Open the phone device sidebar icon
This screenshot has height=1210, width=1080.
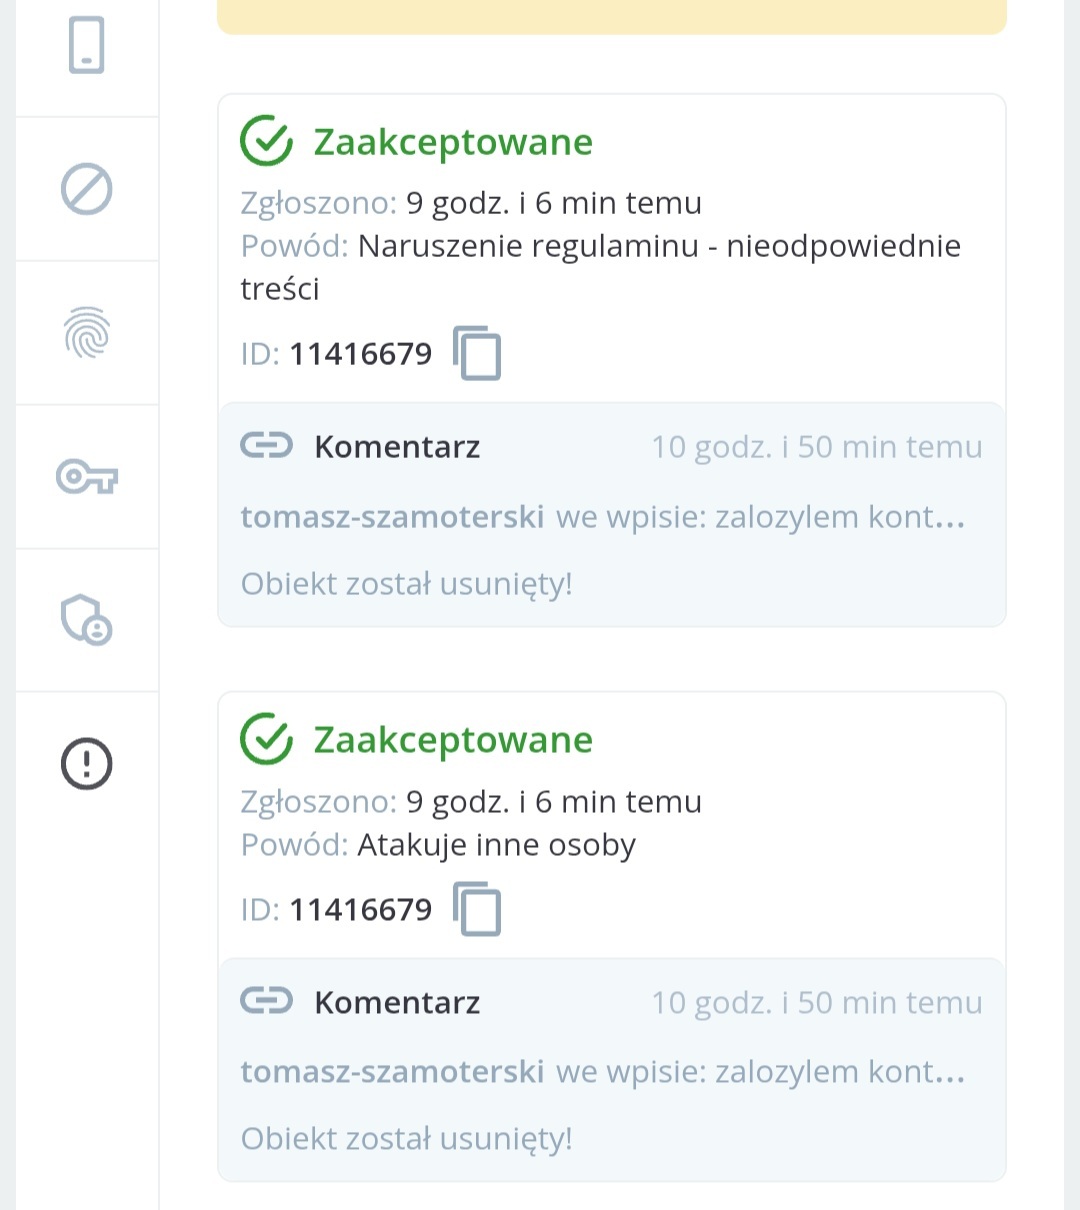(86, 46)
